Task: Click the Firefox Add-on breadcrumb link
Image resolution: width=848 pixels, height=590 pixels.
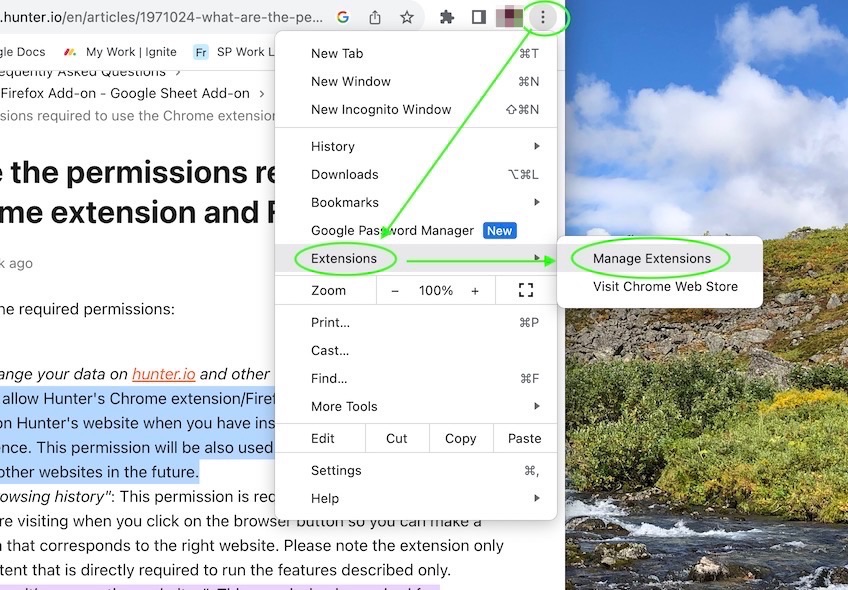Action: 125,94
